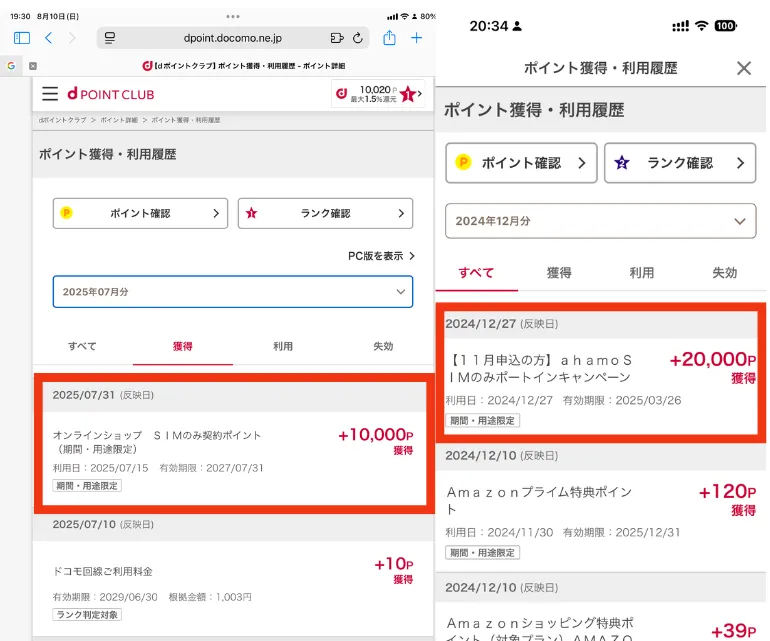Select 利用 tab in phone panel

(642, 273)
